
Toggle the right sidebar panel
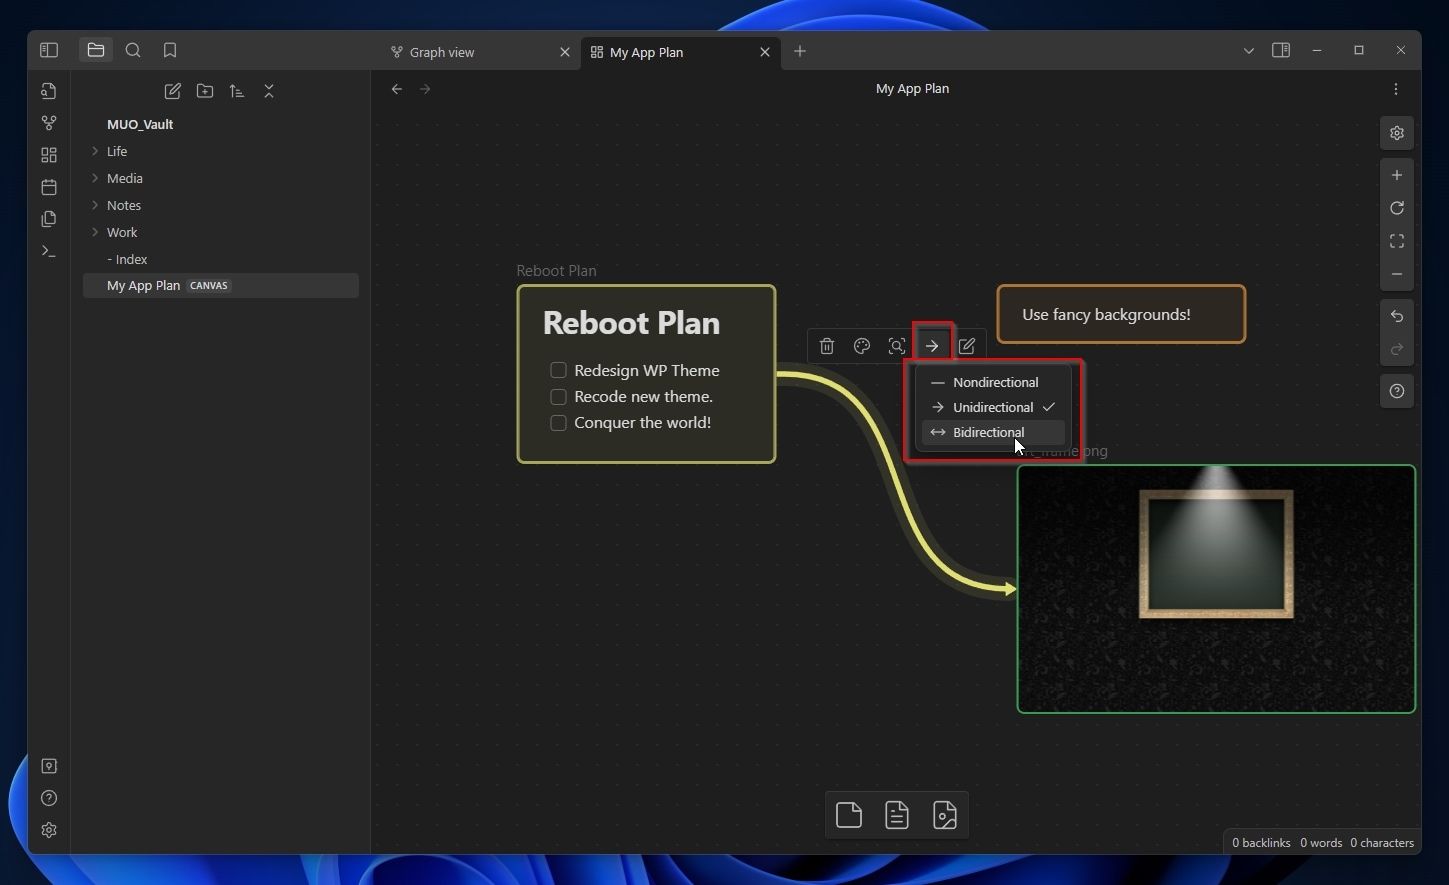pos(1281,50)
